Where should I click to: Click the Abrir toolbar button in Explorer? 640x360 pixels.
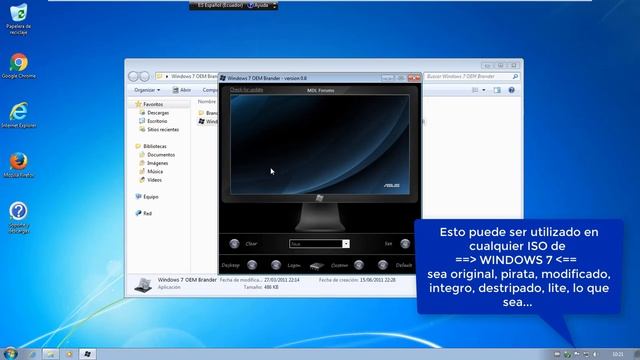pyautogui.click(x=182, y=90)
